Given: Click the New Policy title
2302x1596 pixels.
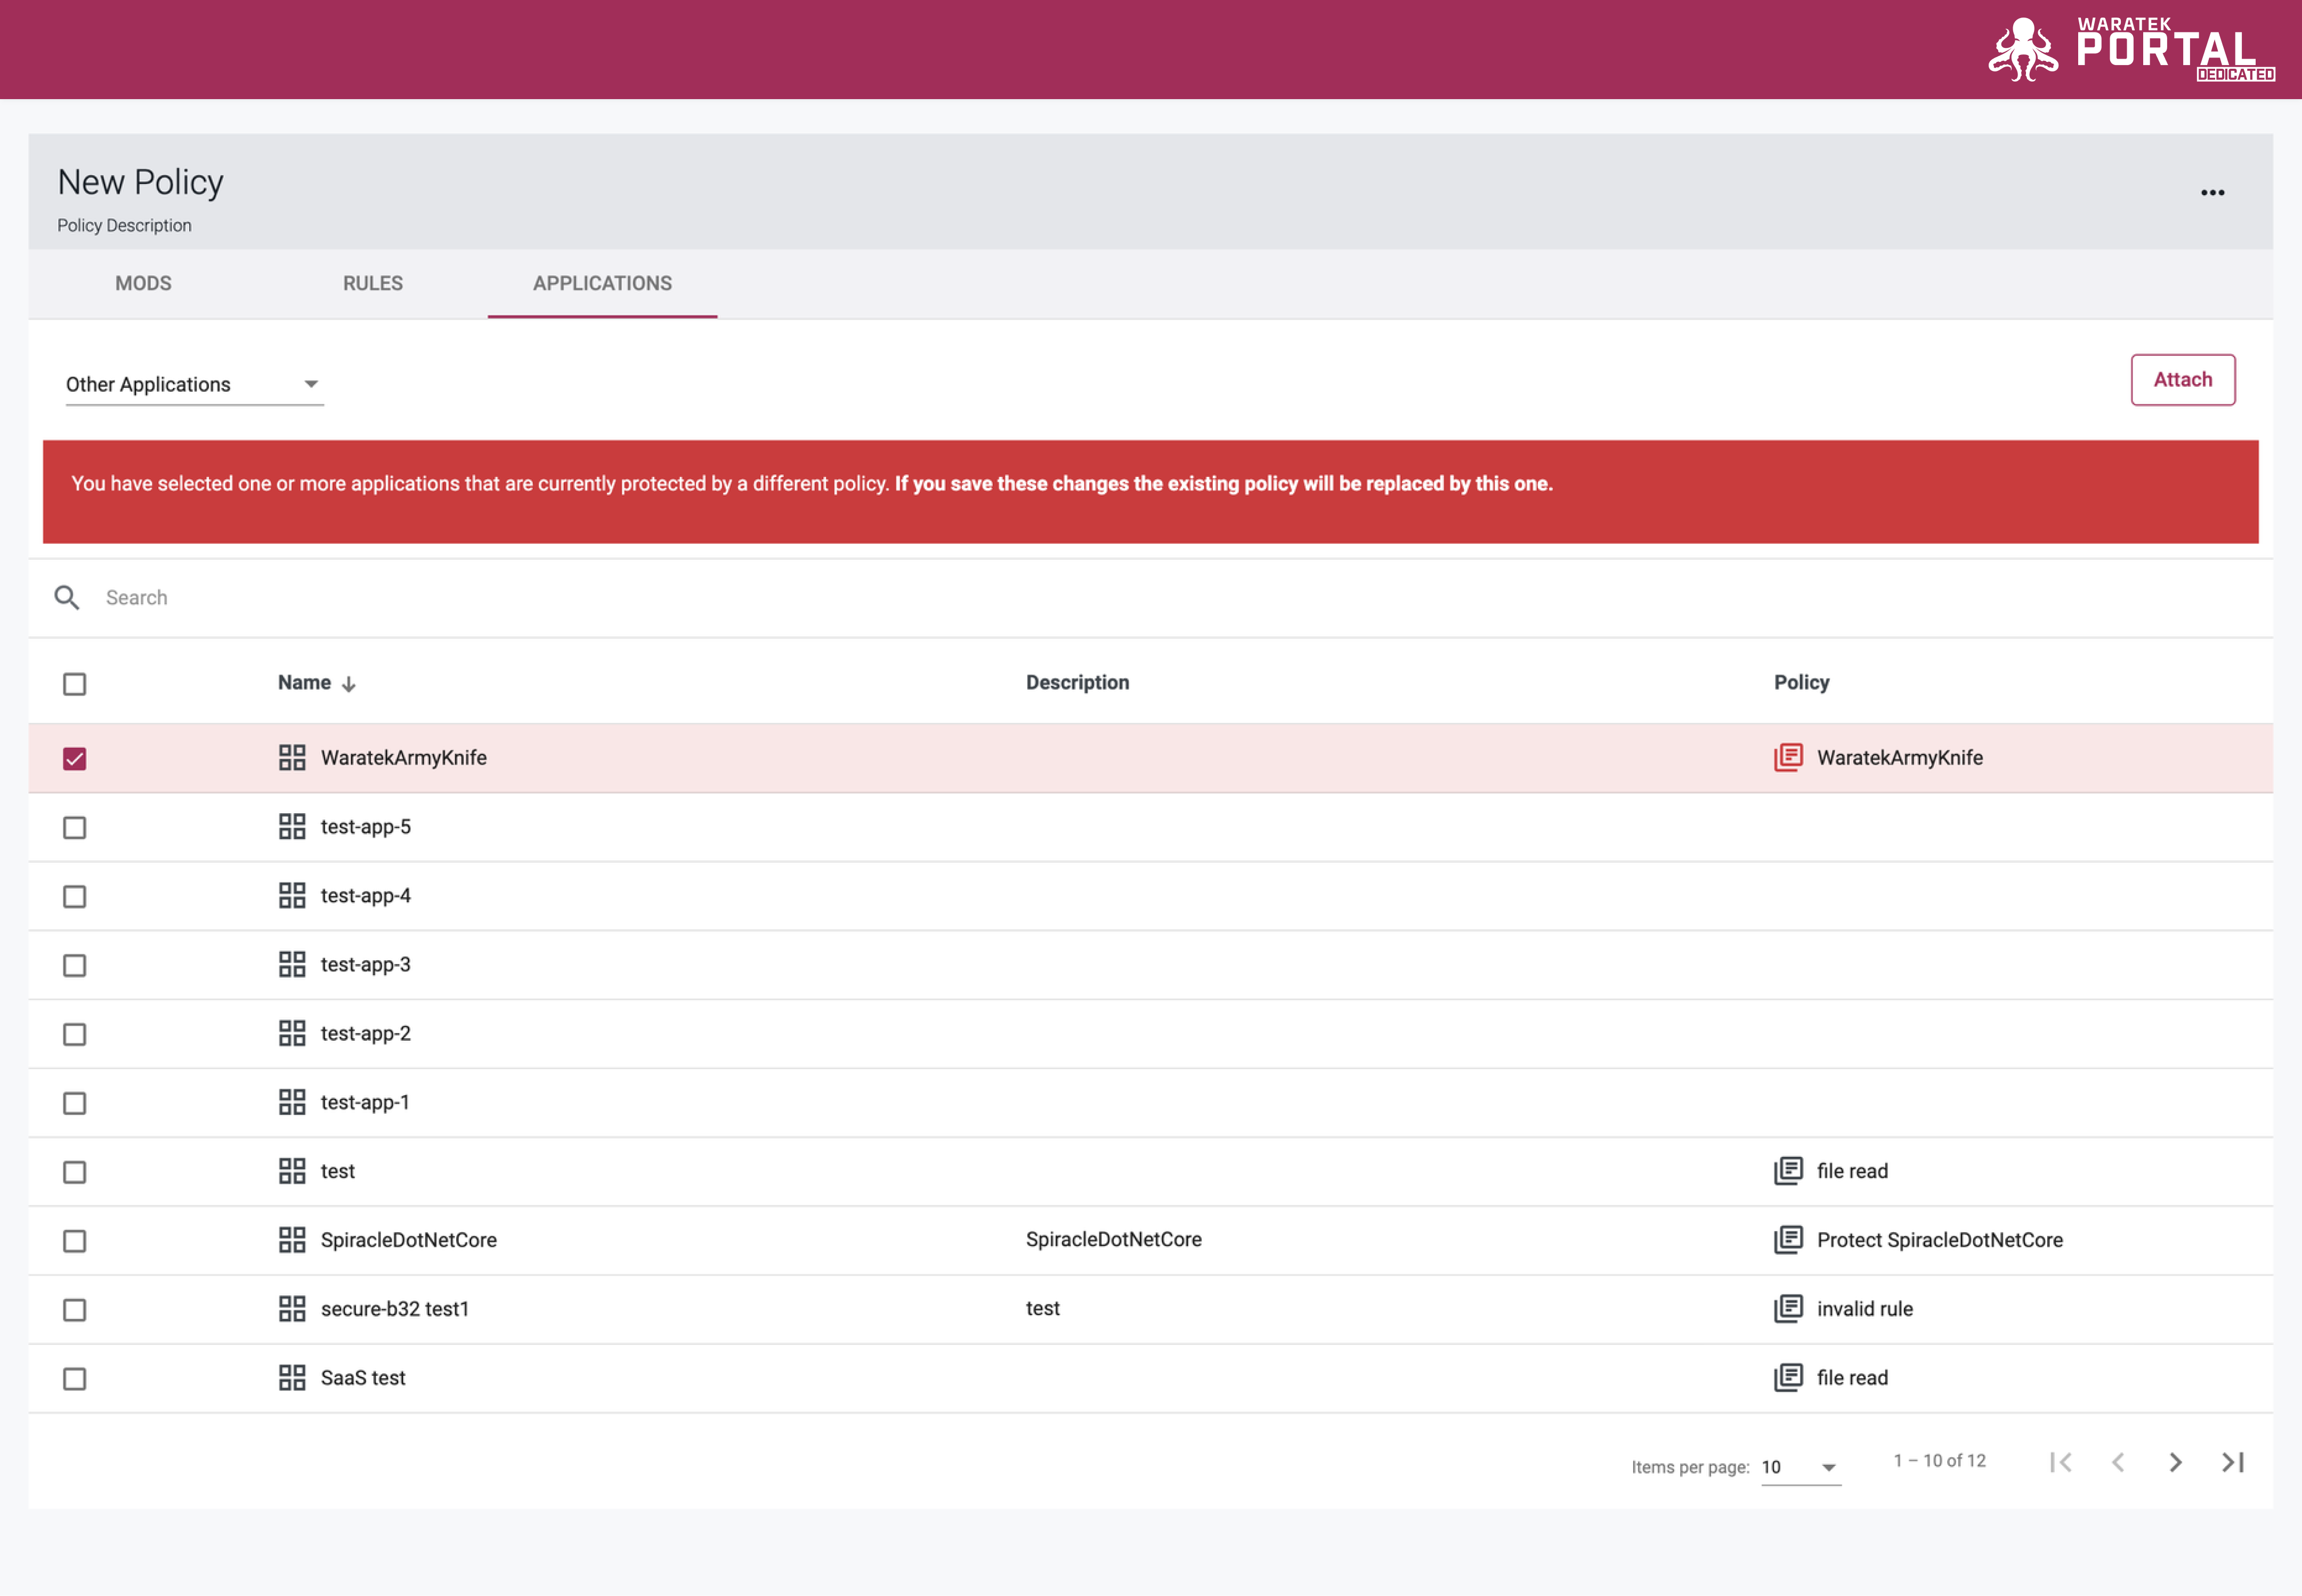Looking at the screenshot, I should [x=140, y=182].
